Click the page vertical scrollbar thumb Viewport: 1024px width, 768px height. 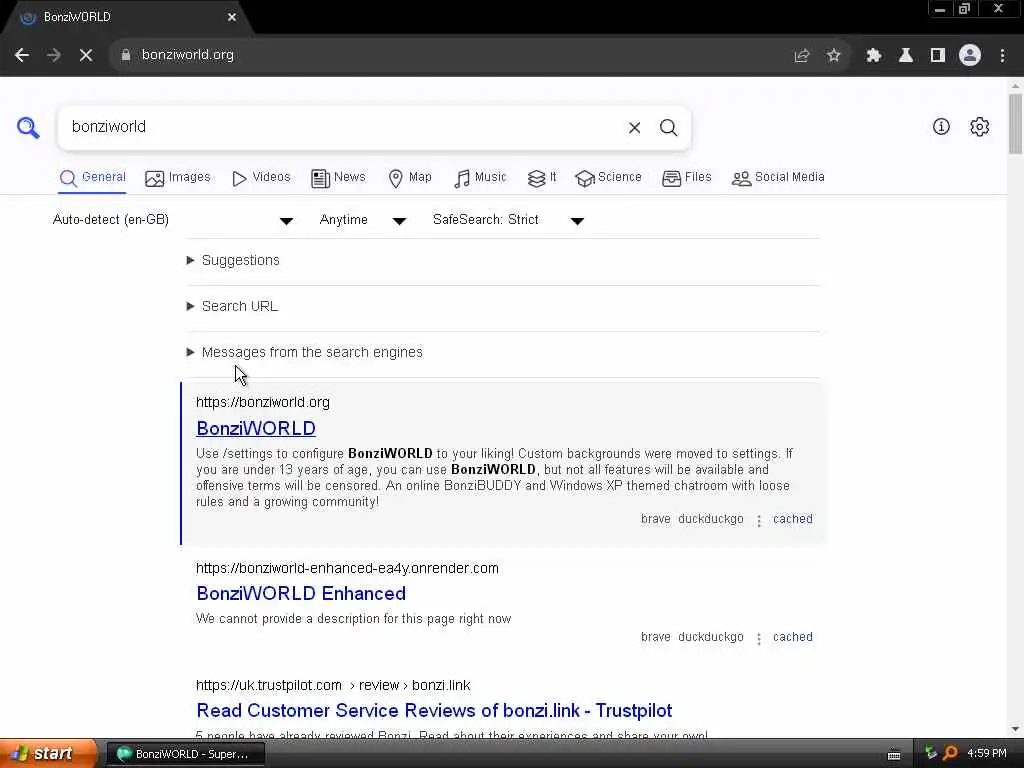pyautogui.click(x=1015, y=124)
